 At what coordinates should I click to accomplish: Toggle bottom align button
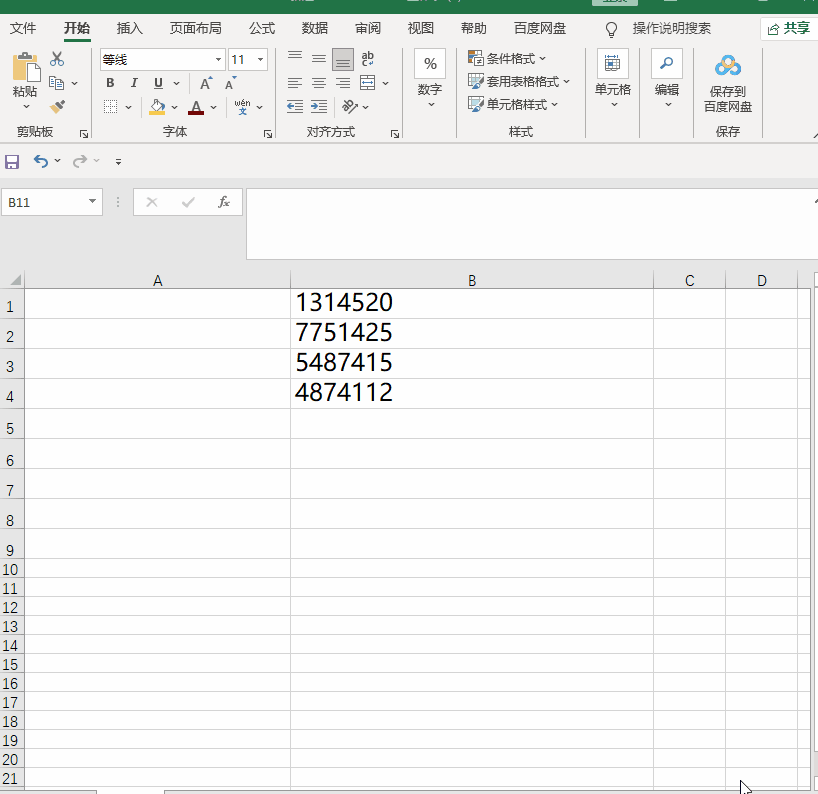[x=343, y=59]
